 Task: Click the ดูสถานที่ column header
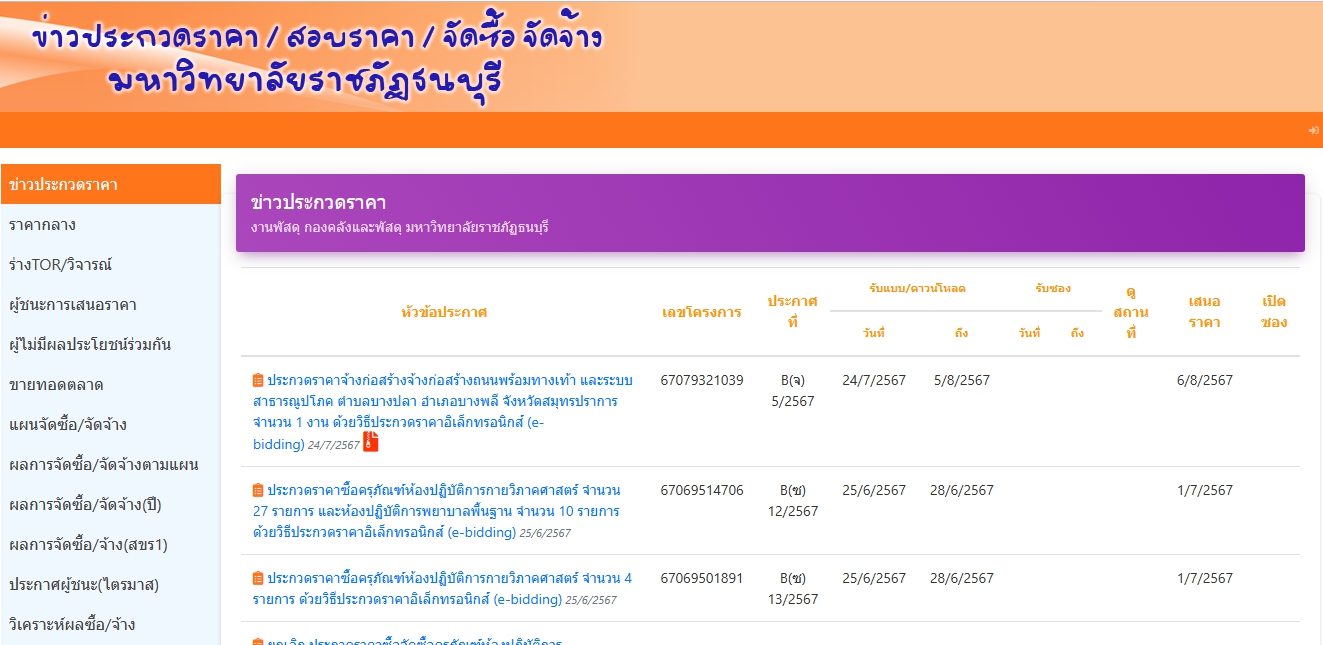1131,312
